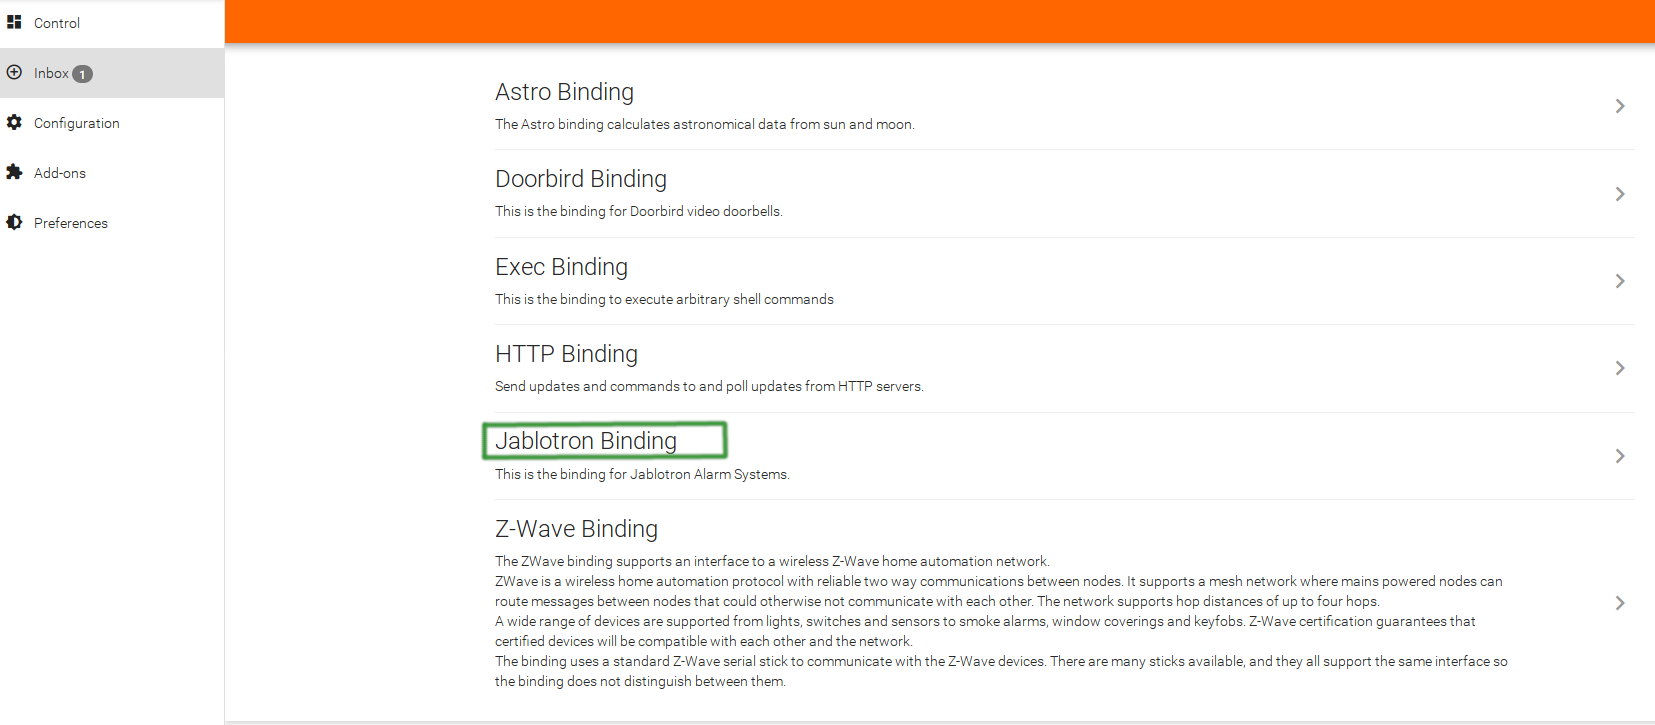
Task: Open the Preferences section
Action: point(112,223)
